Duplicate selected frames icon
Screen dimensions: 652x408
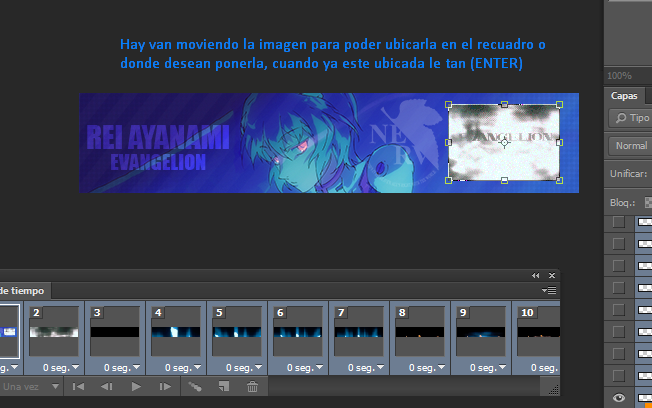pos(224,387)
